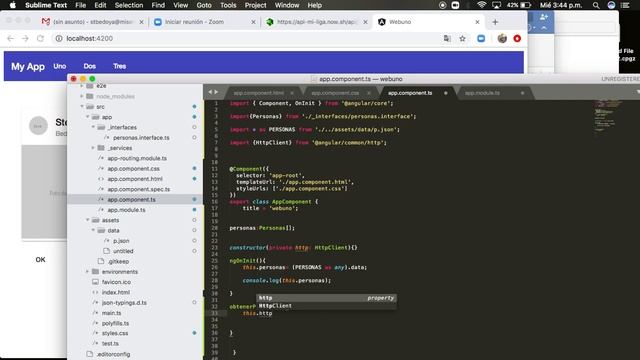The height and width of the screenshot is (360, 640).
Task: Reload the localhost page
Action: pos(40,38)
